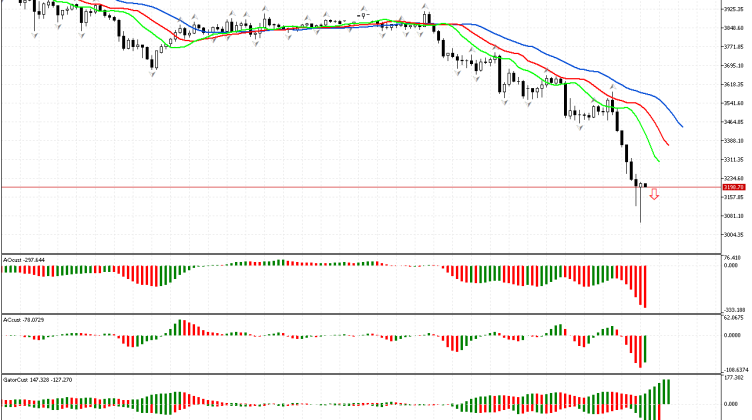
Task: Click the 3004.35 price scale label
Action: (735, 235)
